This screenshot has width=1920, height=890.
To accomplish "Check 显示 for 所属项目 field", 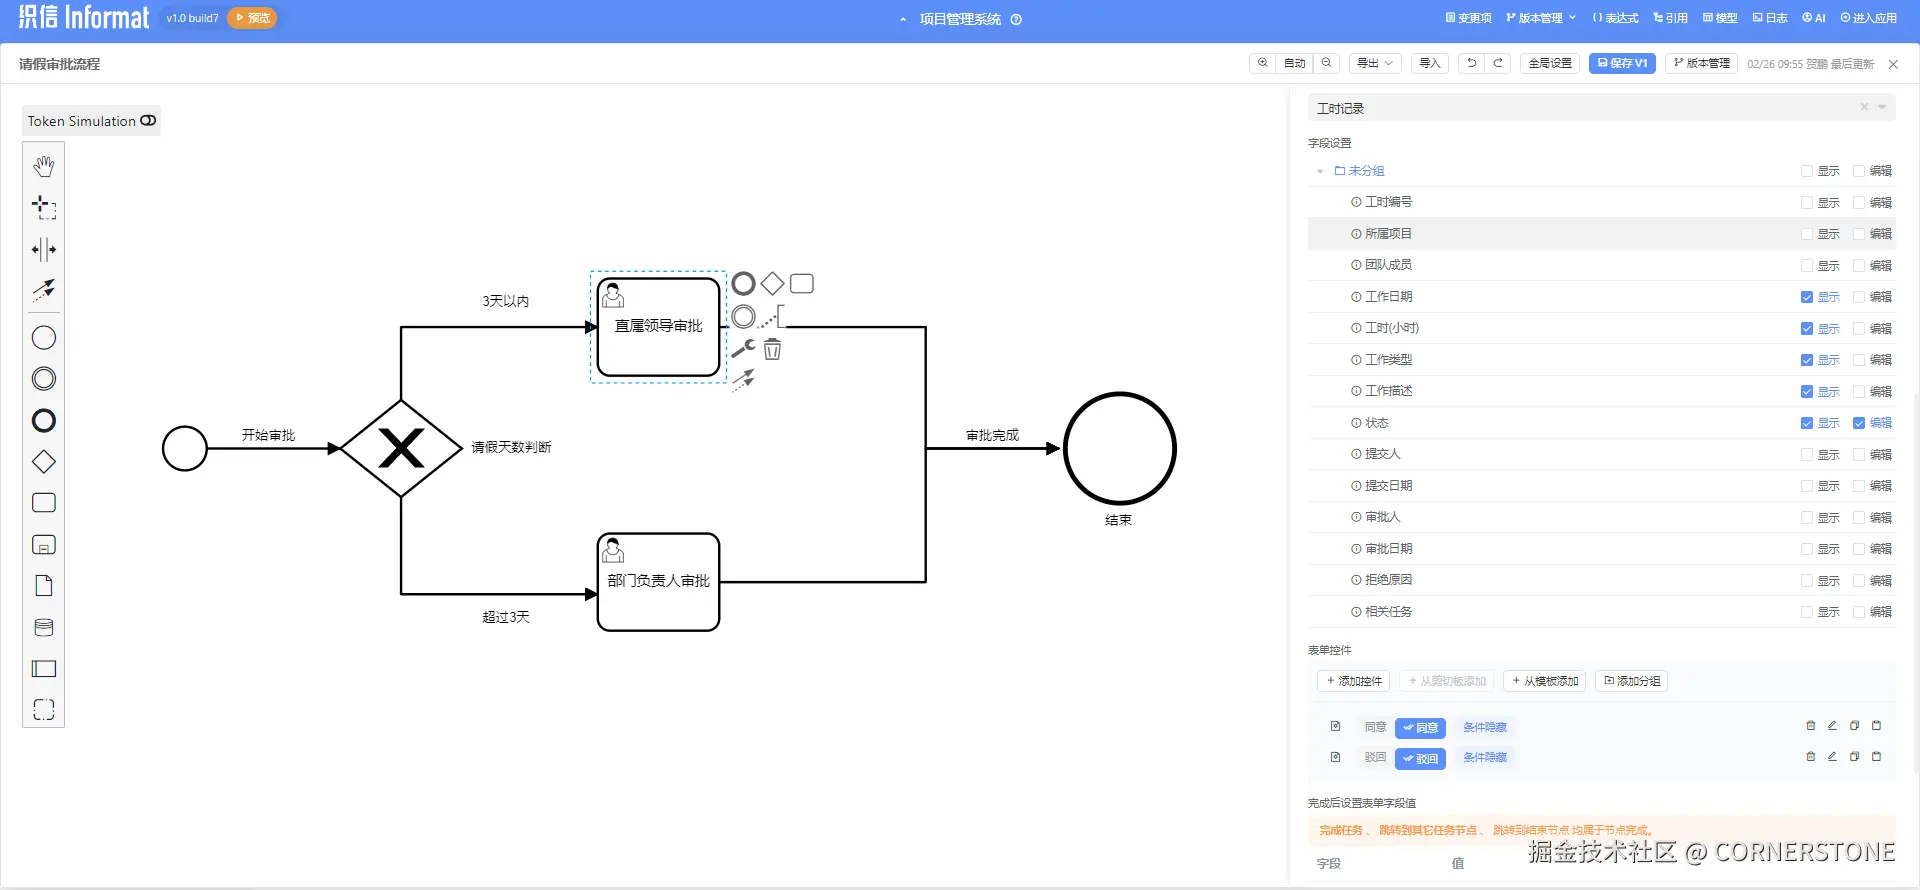I will point(1806,234).
